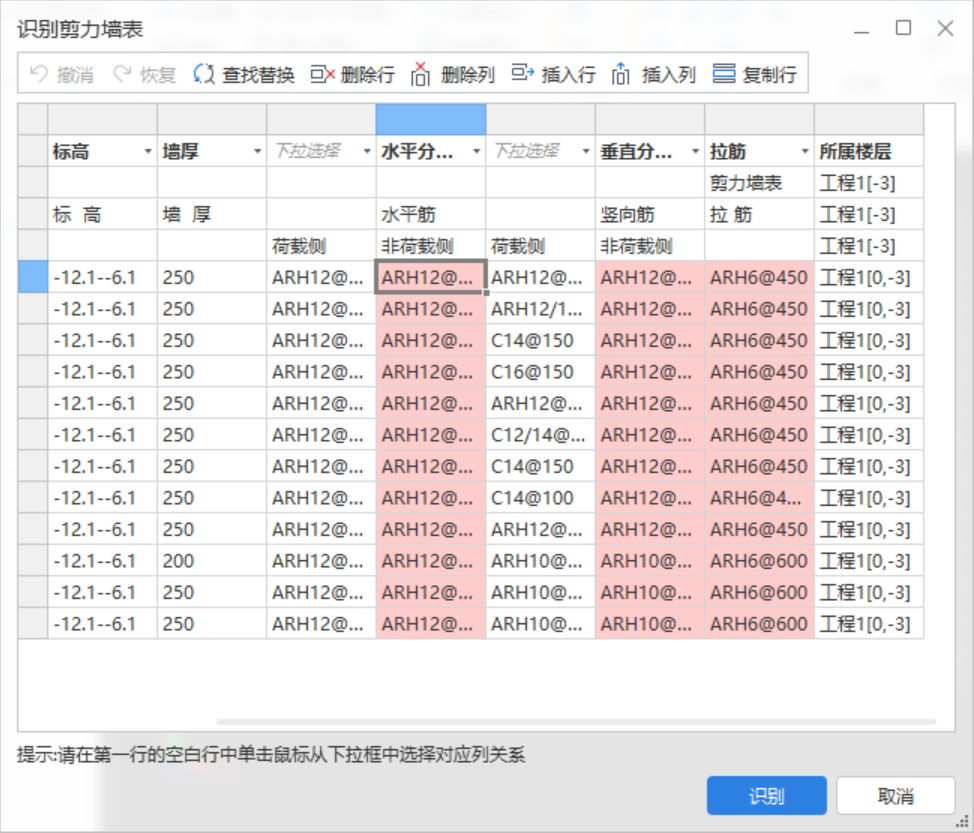Viewport: 974px width, 833px height.
Task: Open 查找替换 find and replace tool
Action: (x=205, y=74)
